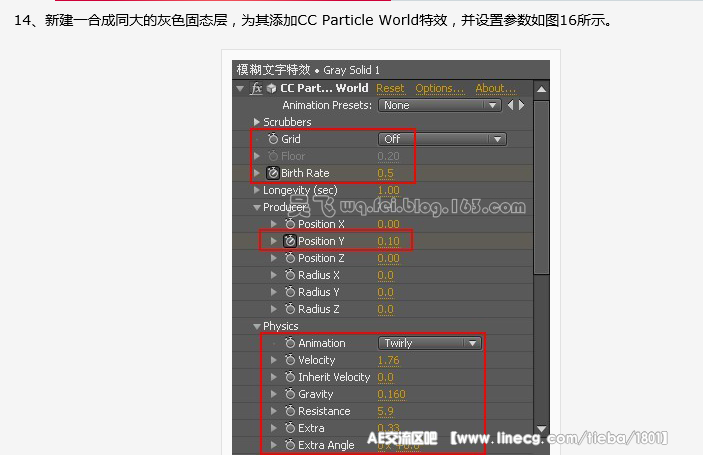This screenshot has width=703, height=455.
Task: Toggle the Radius Y stopwatch icon
Action: tap(290, 292)
